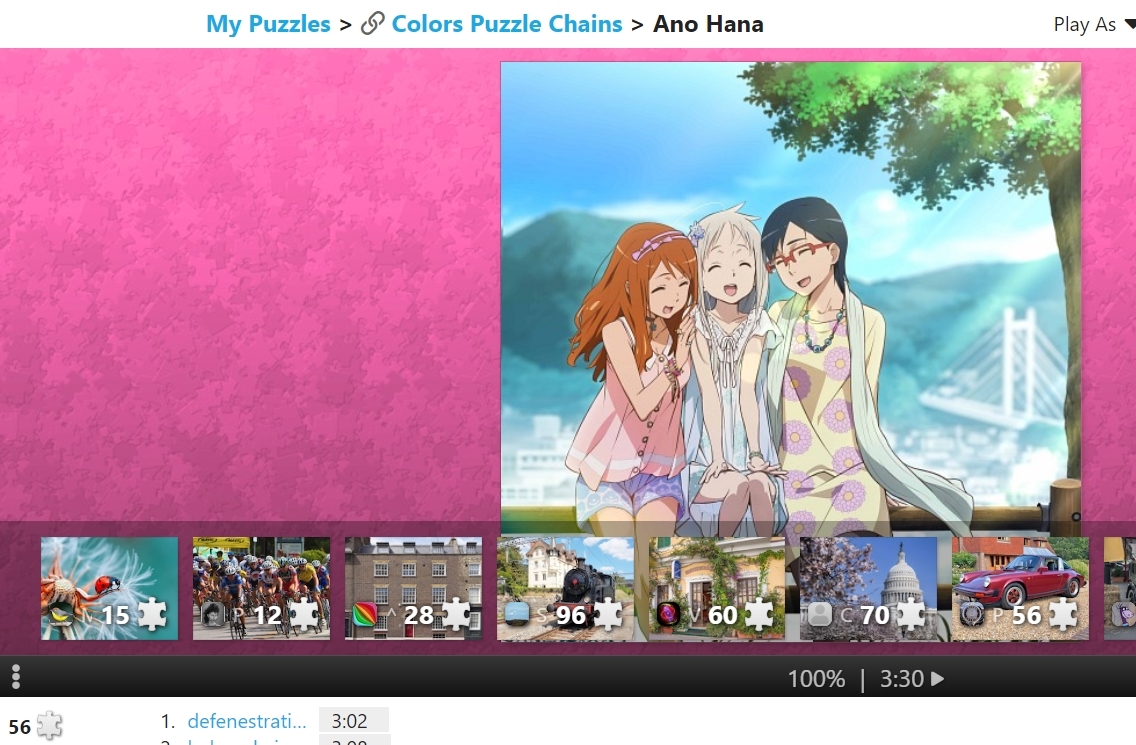
Task: Click the user avatar on the 12-piece cyclists puzzle
Action: tap(212, 615)
